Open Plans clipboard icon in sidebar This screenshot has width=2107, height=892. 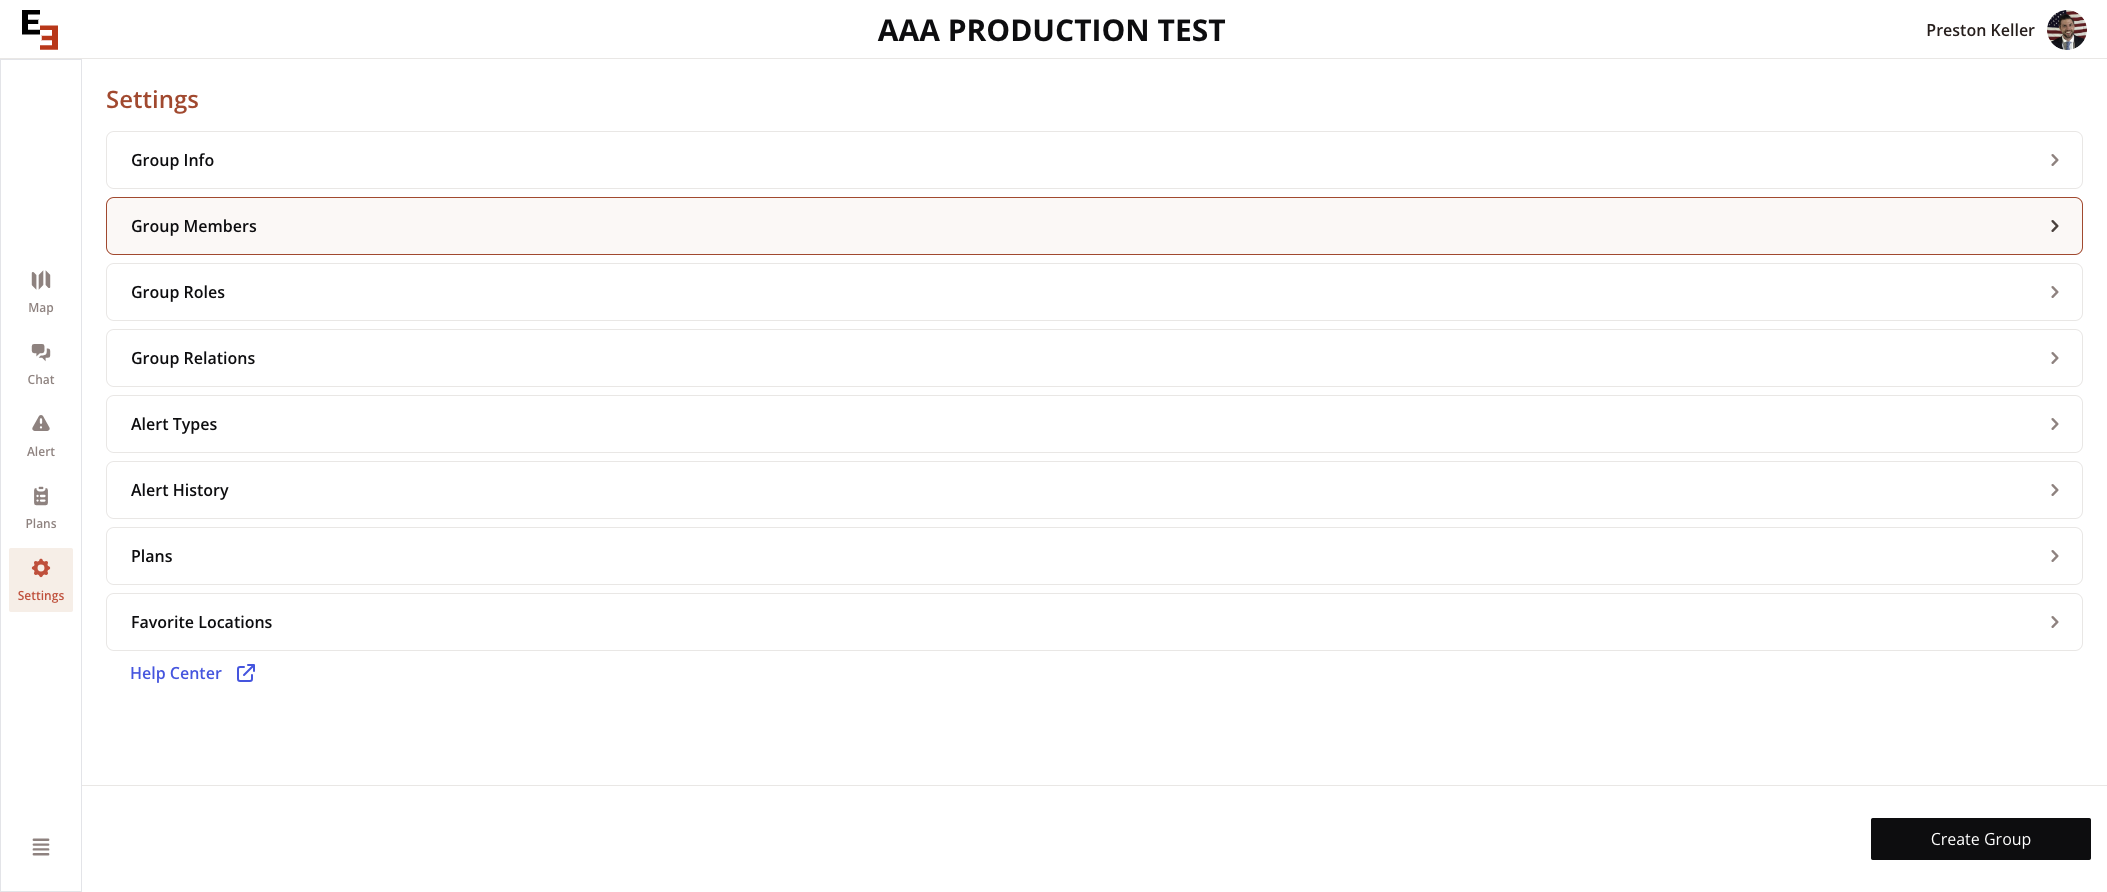point(41,496)
